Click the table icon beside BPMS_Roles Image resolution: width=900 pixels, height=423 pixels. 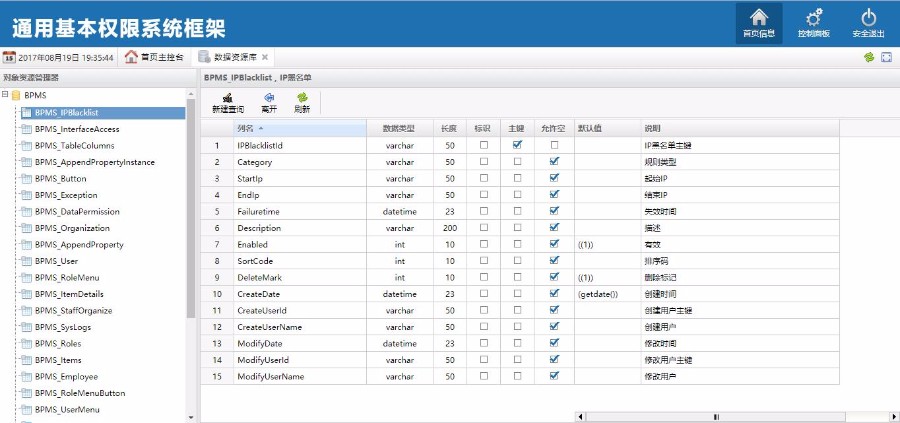click(x=26, y=344)
